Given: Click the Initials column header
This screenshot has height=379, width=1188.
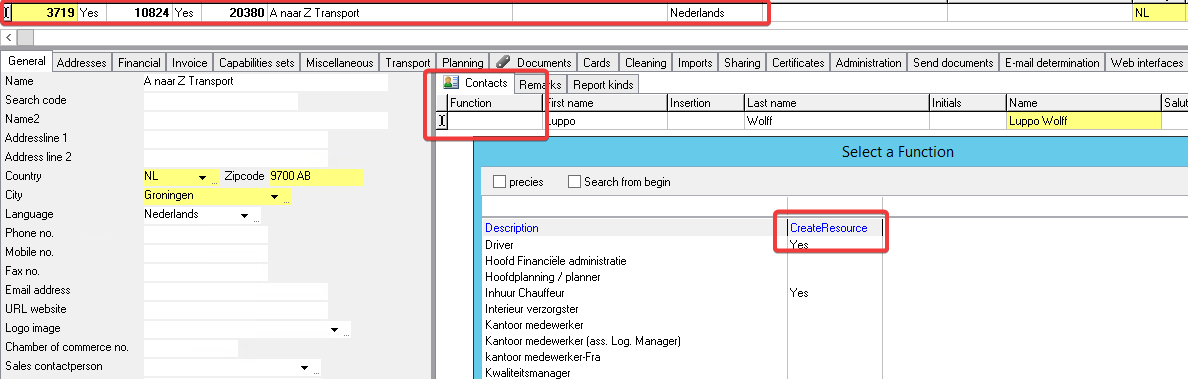Looking at the screenshot, I should click(x=967, y=103).
